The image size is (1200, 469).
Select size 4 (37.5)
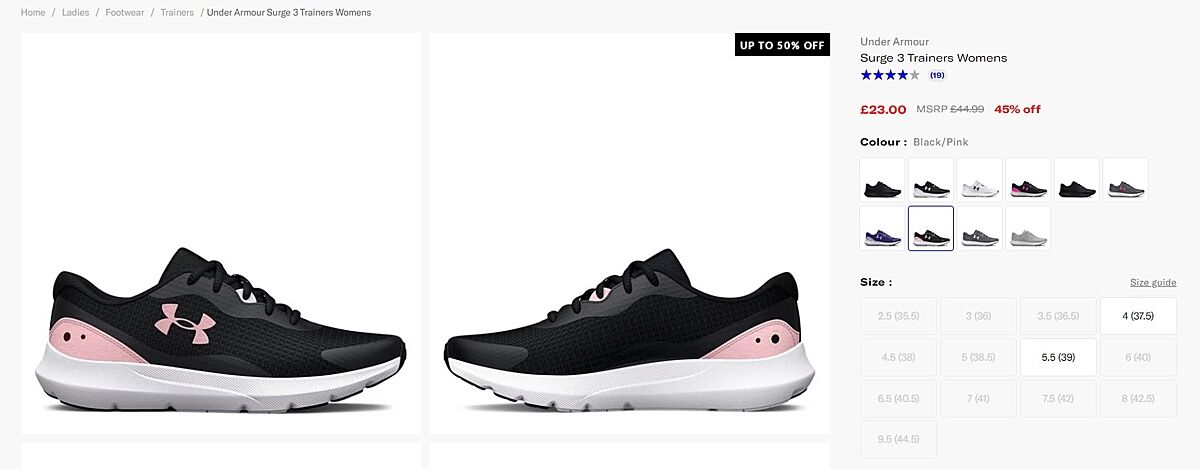1138,316
